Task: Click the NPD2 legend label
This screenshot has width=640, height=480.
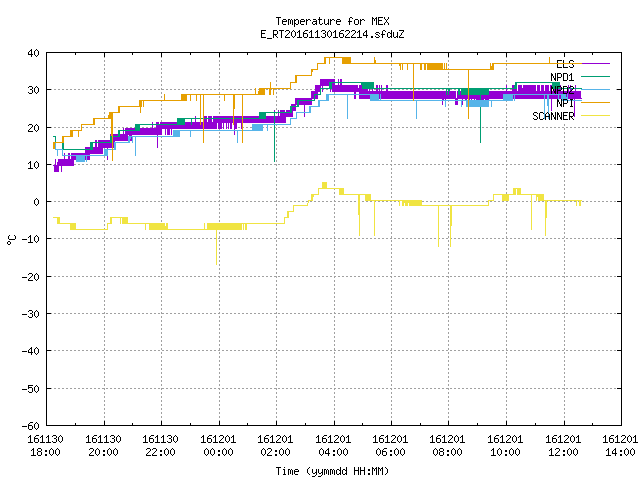Action: click(562, 90)
